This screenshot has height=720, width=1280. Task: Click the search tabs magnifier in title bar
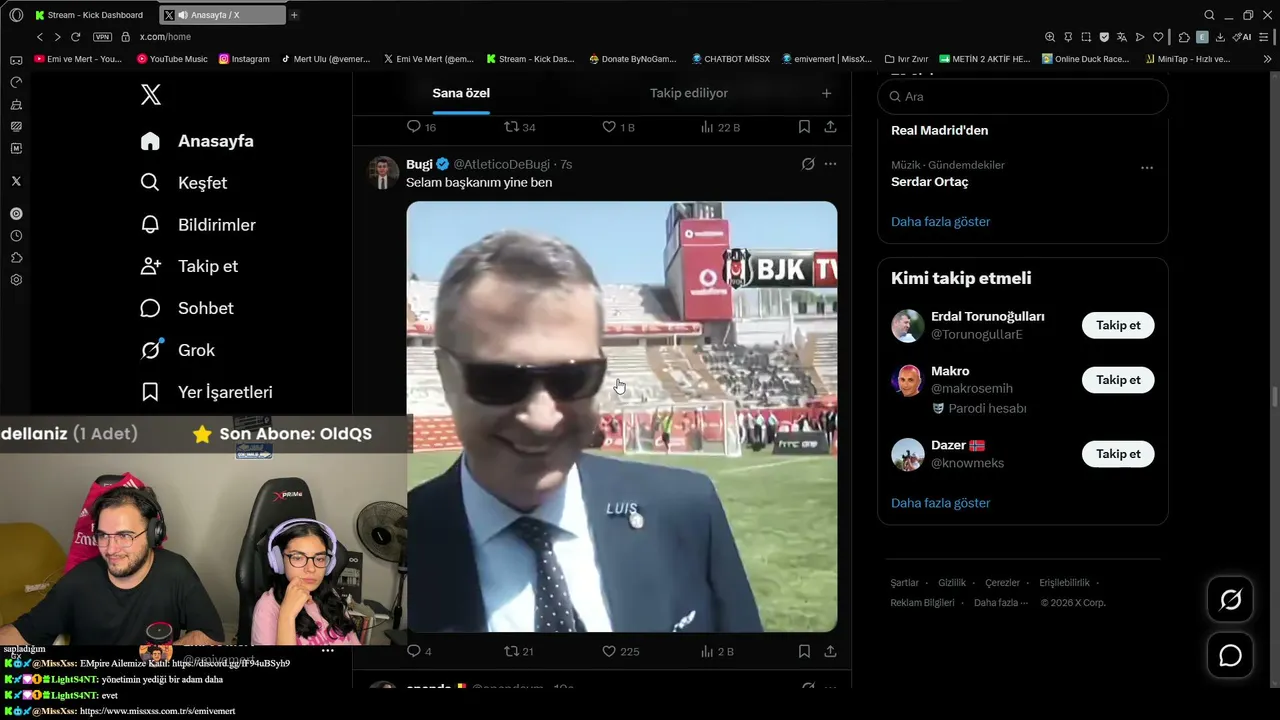click(1209, 15)
